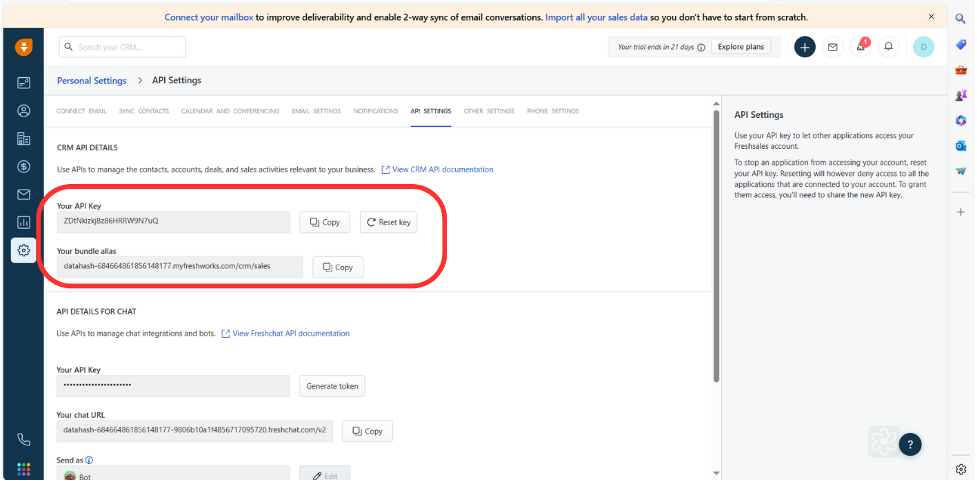Image resolution: width=977 pixels, height=481 pixels.
Task: Open the browser sidebar search icon
Action: [x=960, y=19]
